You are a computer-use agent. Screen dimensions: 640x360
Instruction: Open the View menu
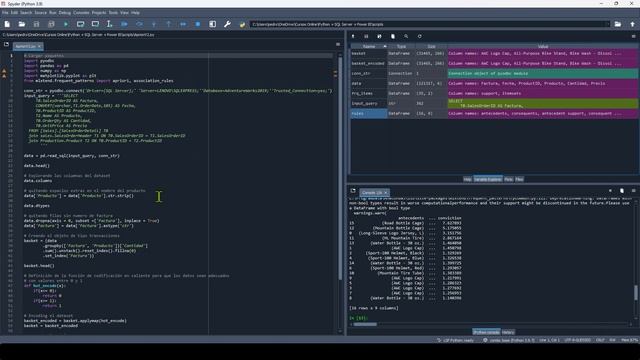pyautogui.click(x=124, y=13)
